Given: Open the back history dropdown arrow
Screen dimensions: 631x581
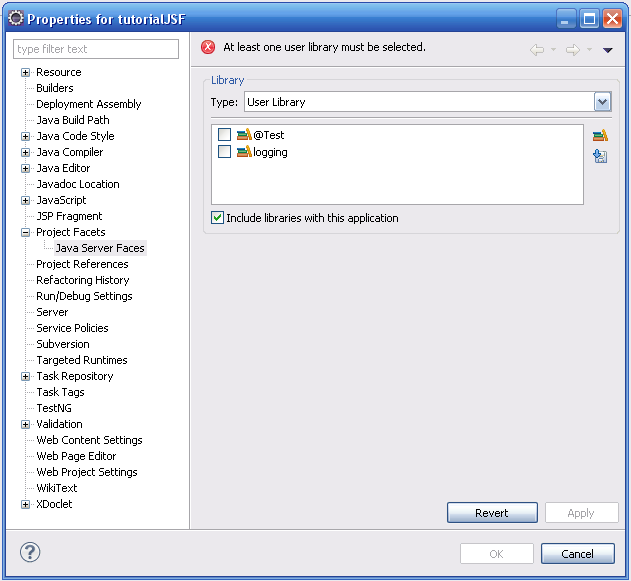Looking at the screenshot, I should point(553,49).
